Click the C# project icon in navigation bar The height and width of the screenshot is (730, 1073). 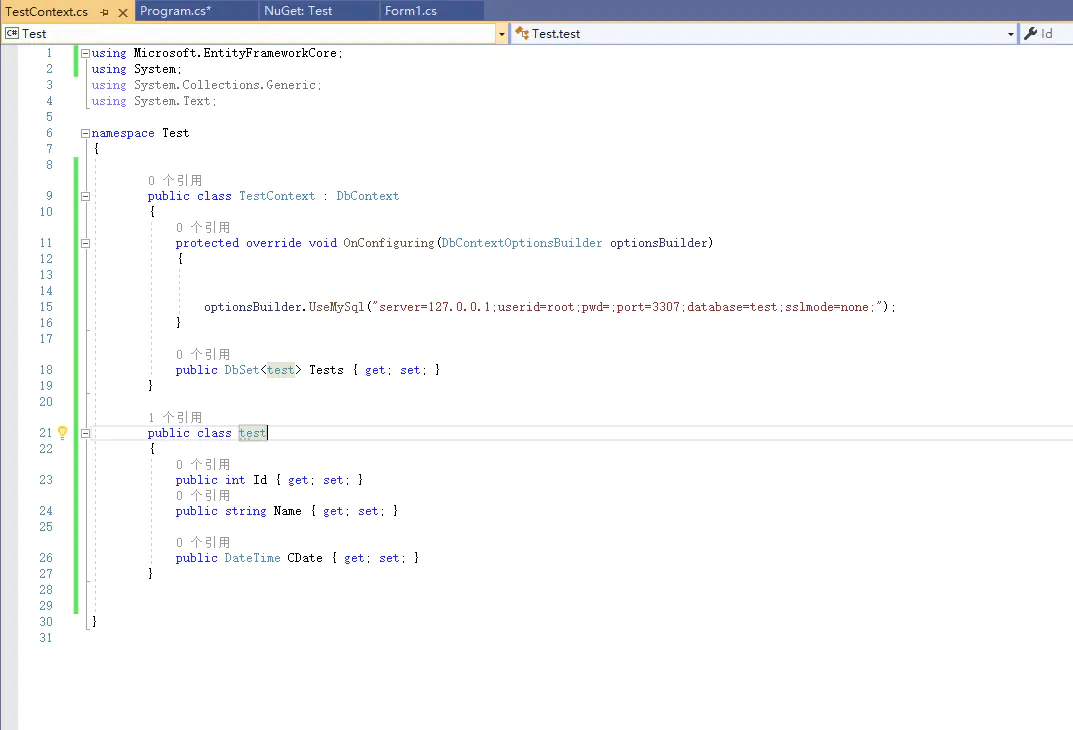click(x=12, y=34)
